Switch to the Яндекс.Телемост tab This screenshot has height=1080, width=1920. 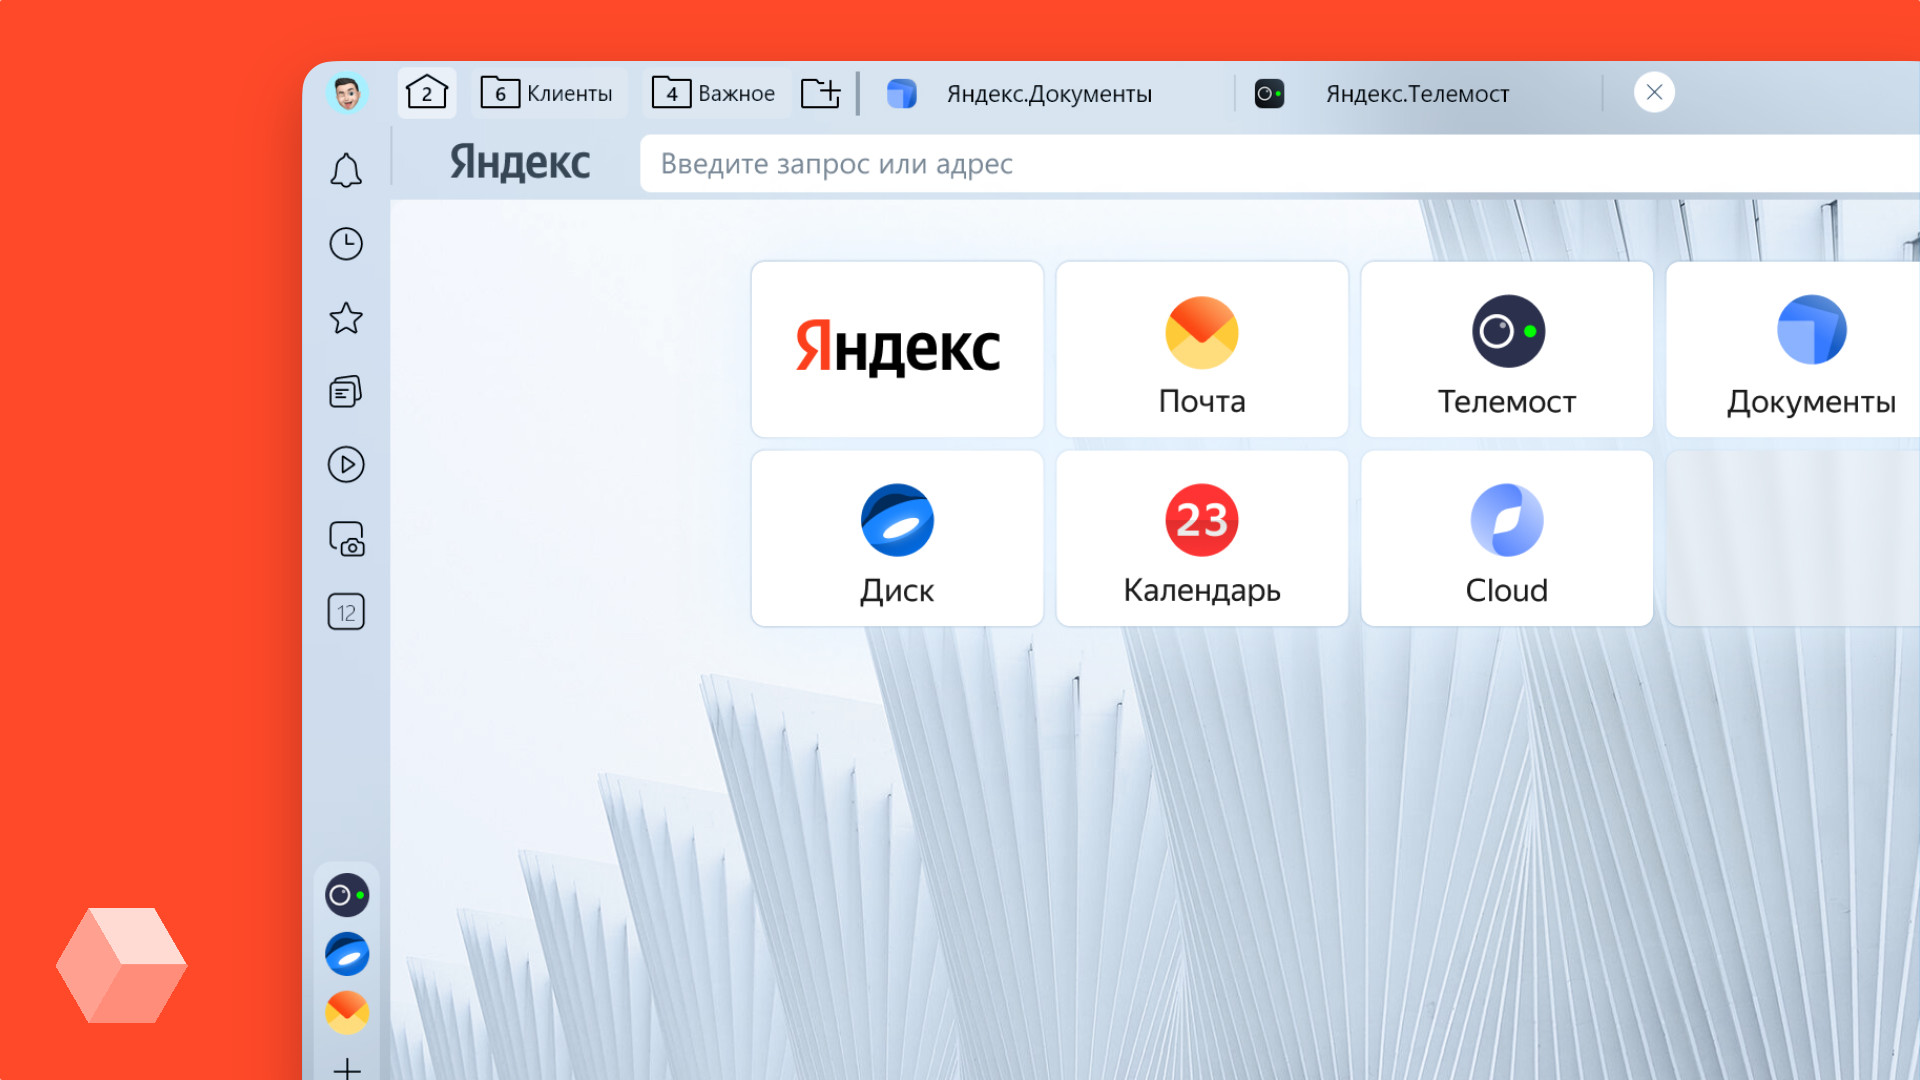pyautogui.click(x=1417, y=93)
